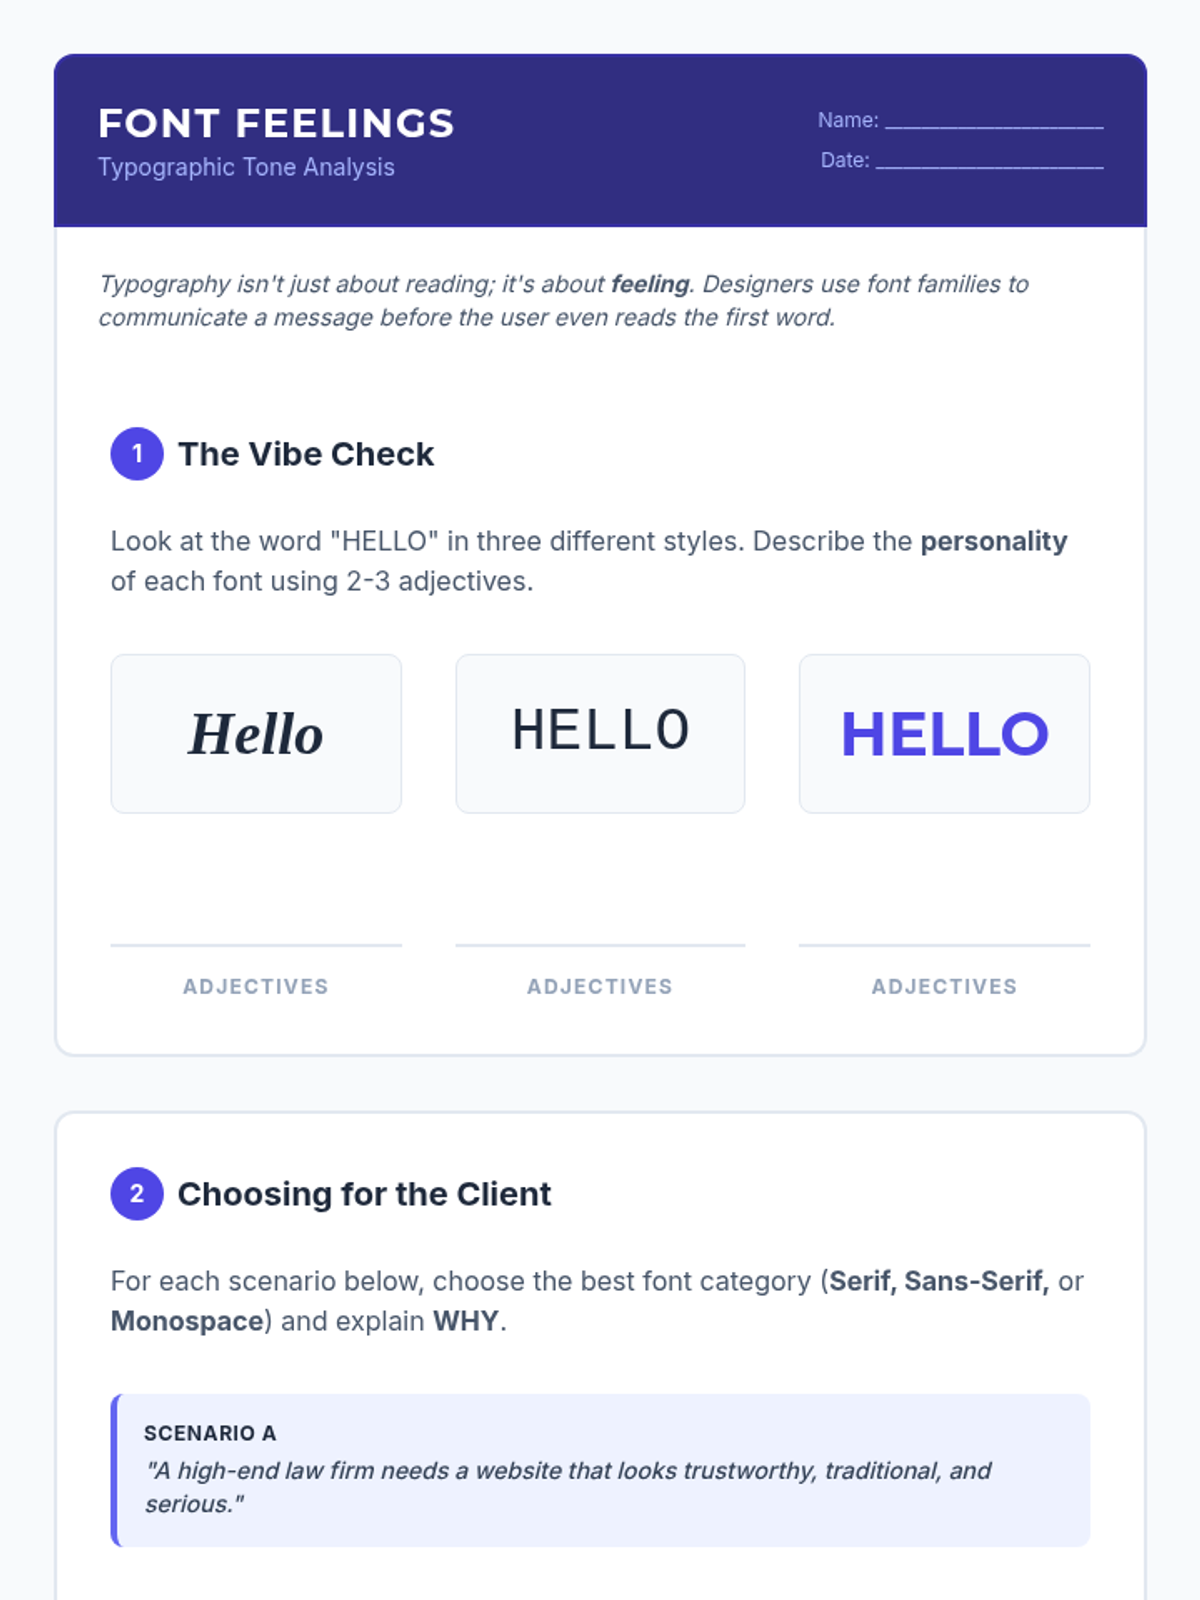The image size is (1200, 1600).
Task: Click The Vibe Check heading
Action: pyautogui.click(x=306, y=454)
